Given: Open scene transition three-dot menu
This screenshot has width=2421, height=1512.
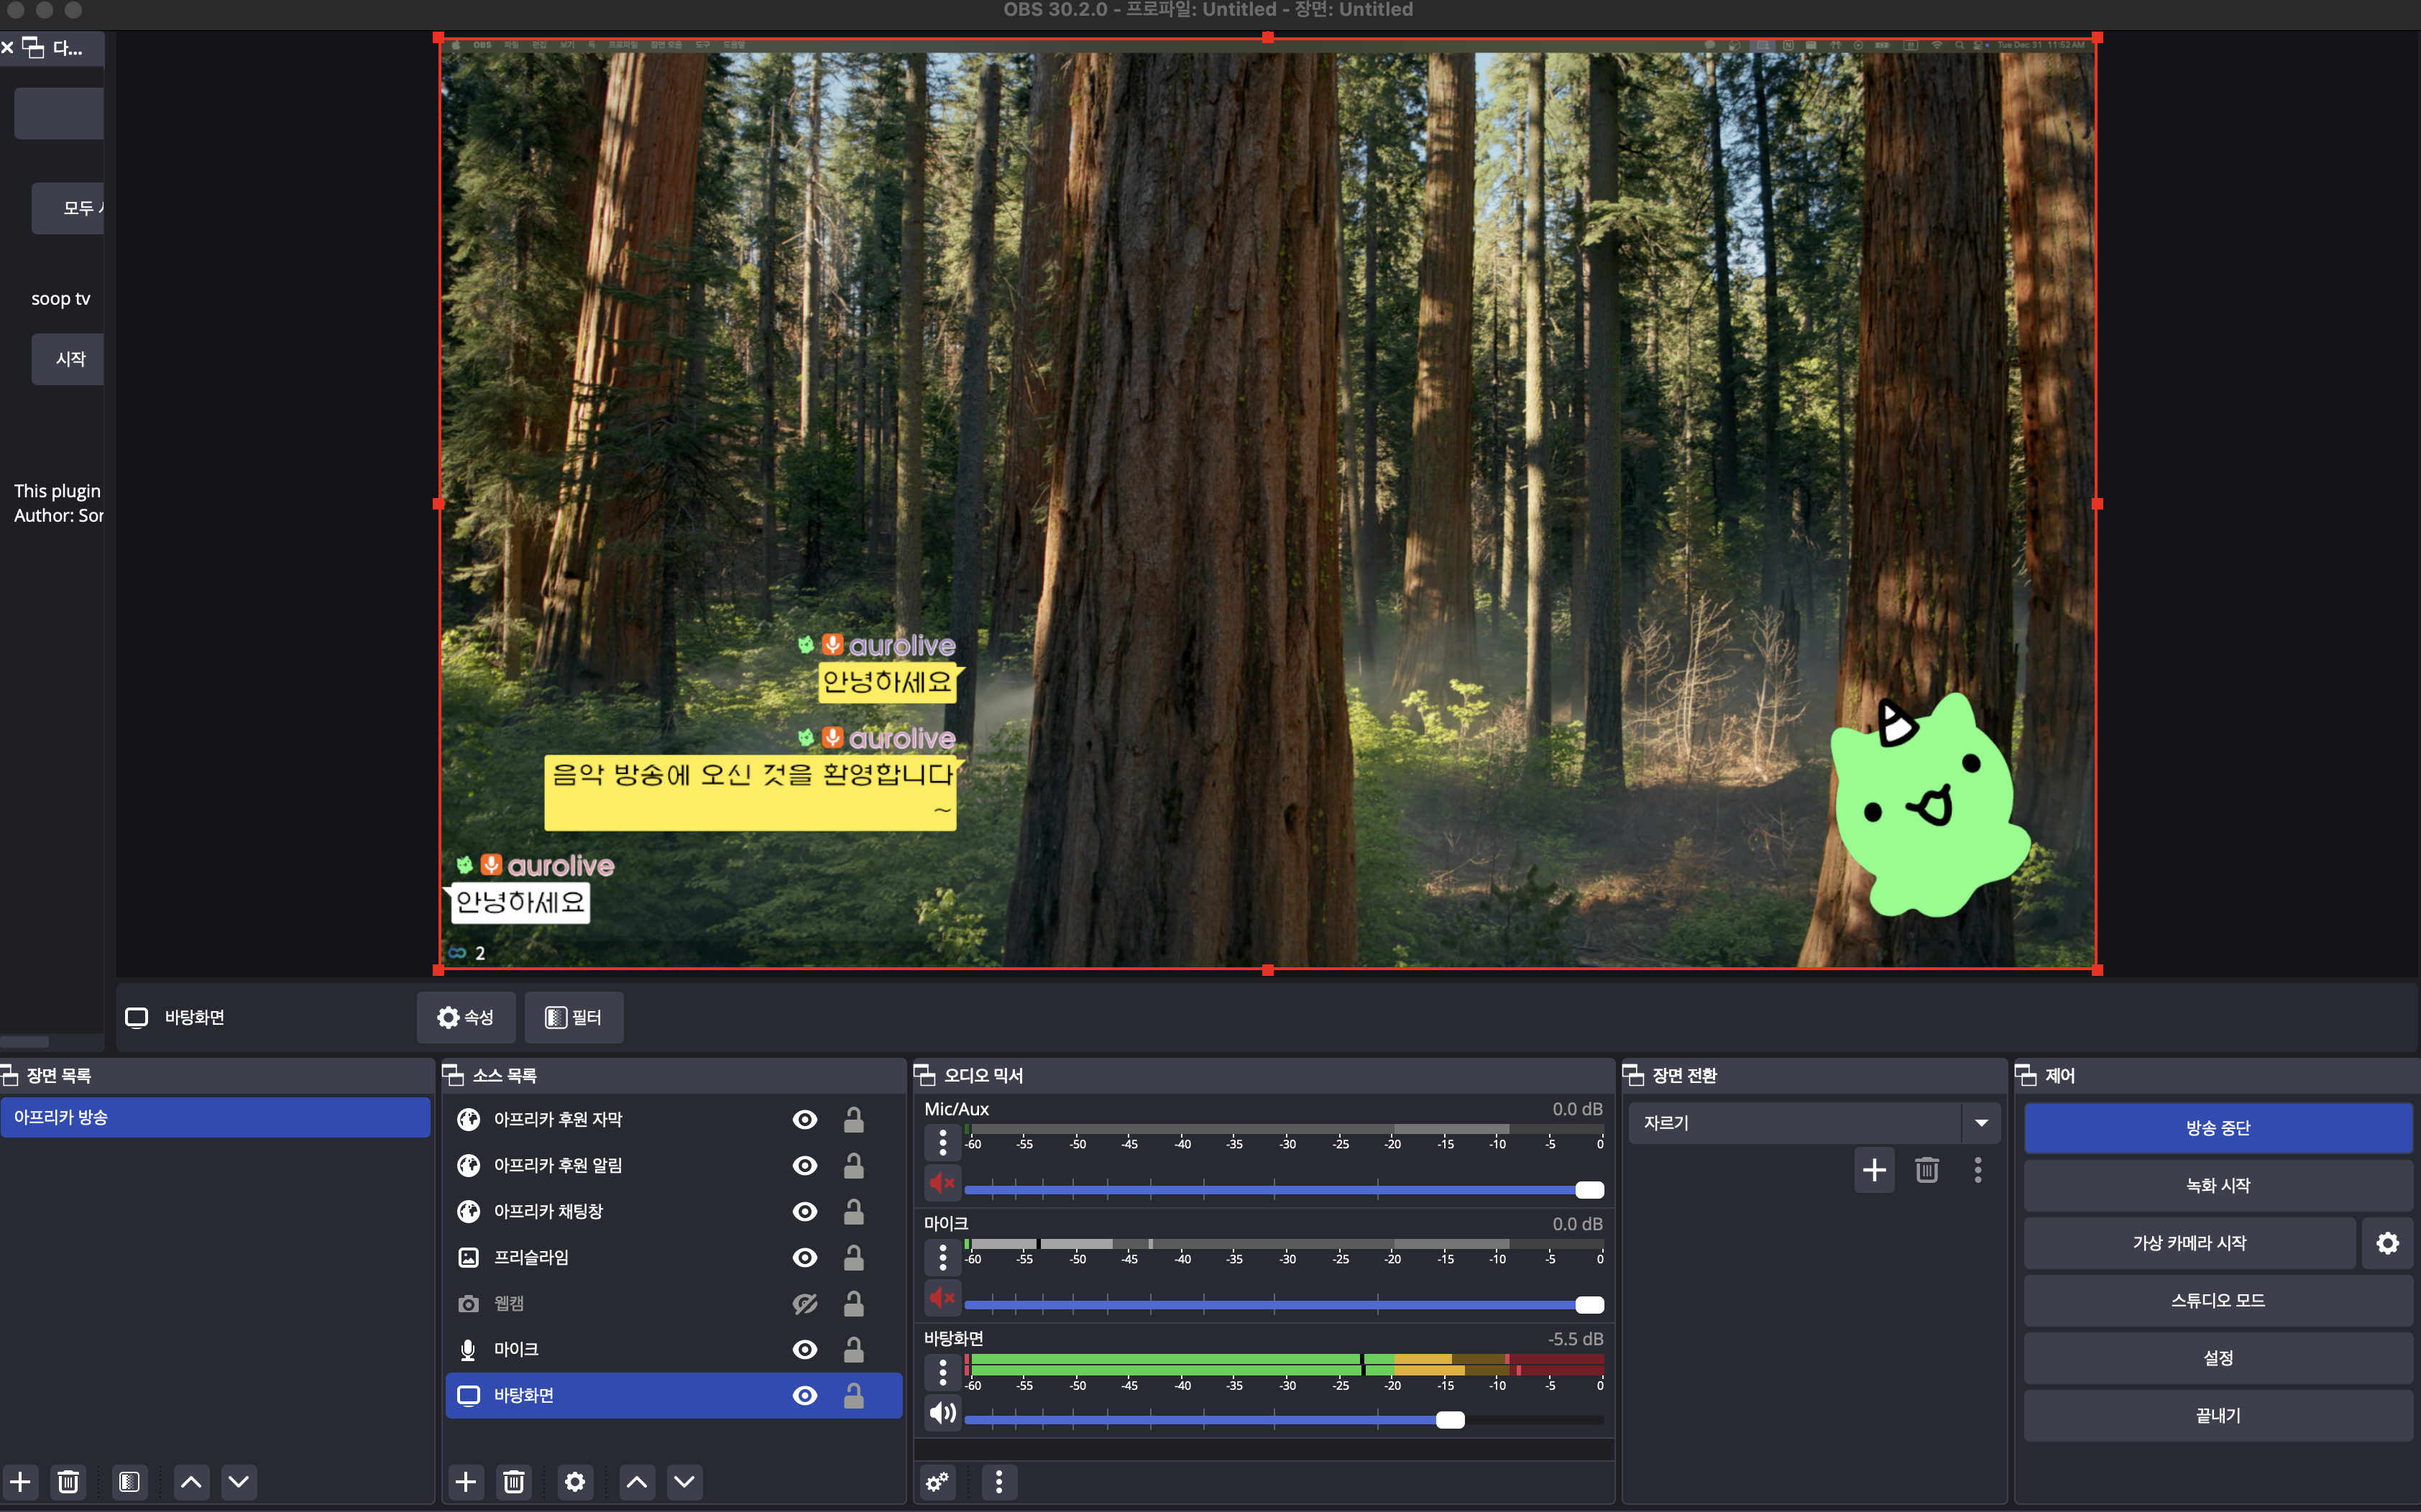Looking at the screenshot, I should [1978, 1170].
